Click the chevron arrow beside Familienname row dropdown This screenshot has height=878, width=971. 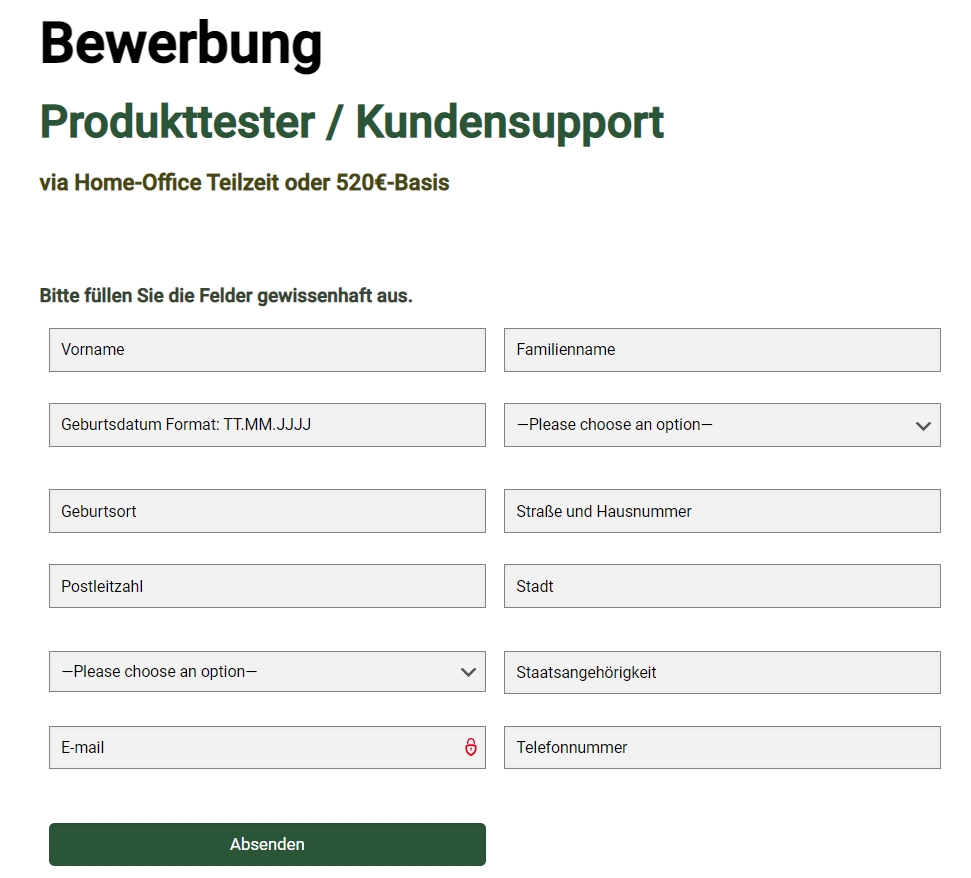pos(923,425)
